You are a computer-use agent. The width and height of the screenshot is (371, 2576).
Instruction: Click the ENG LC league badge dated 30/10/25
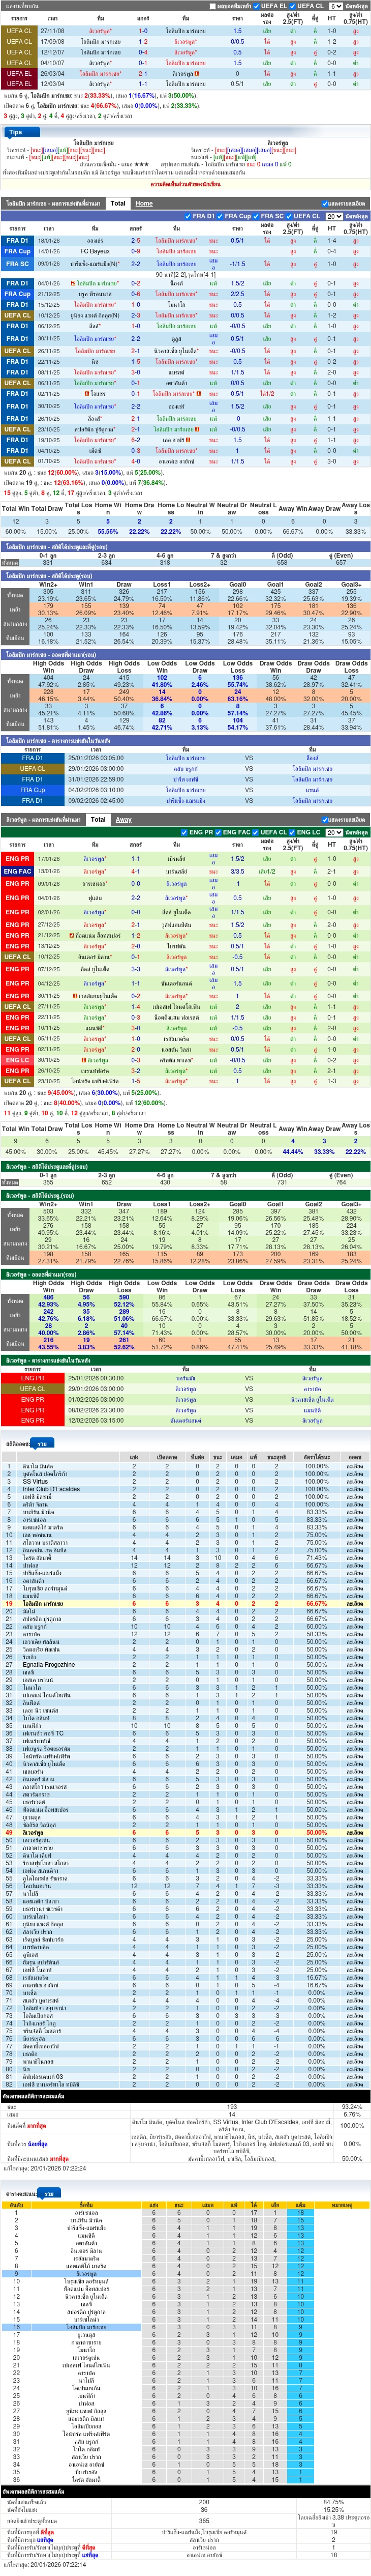pos(18,1060)
